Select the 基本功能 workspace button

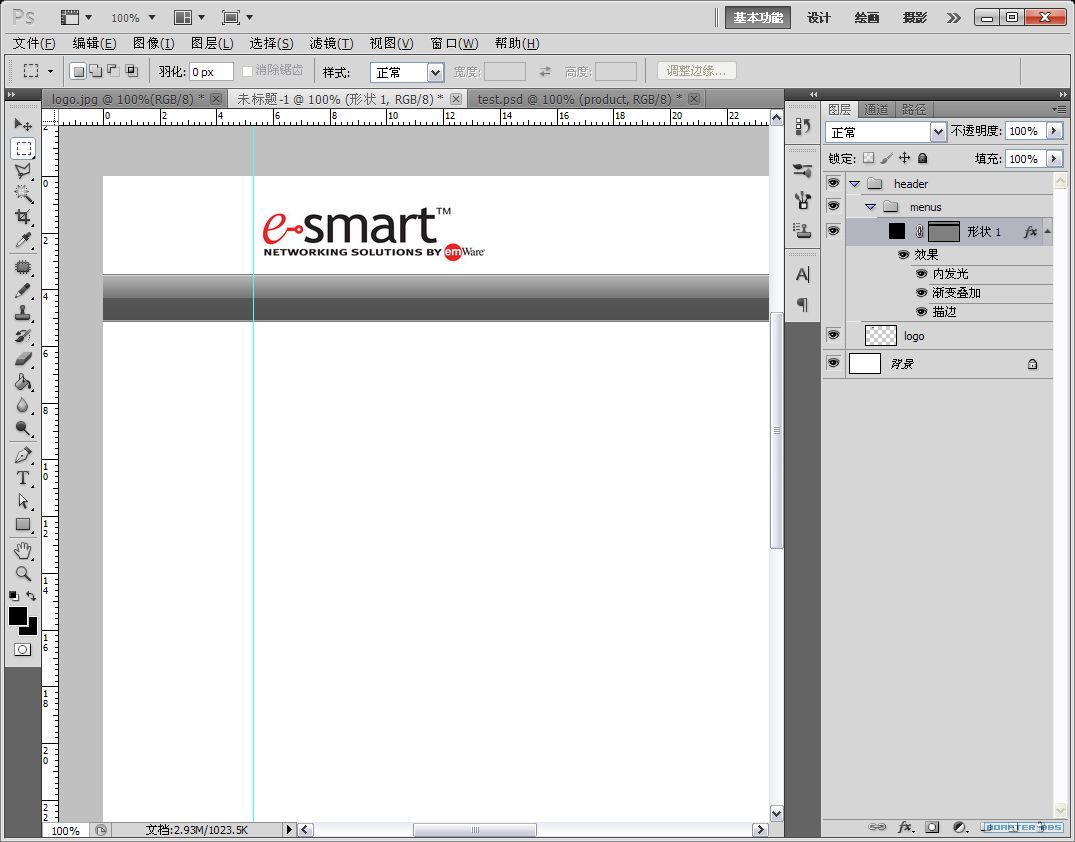coord(758,18)
